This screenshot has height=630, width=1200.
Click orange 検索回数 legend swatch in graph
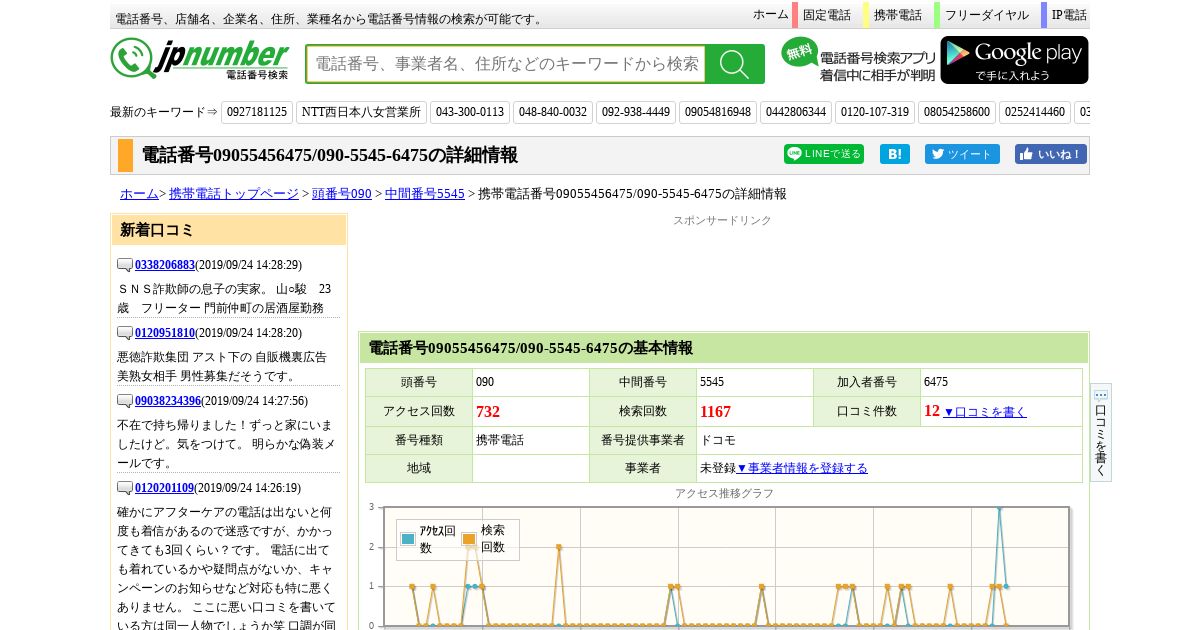point(469,539)
